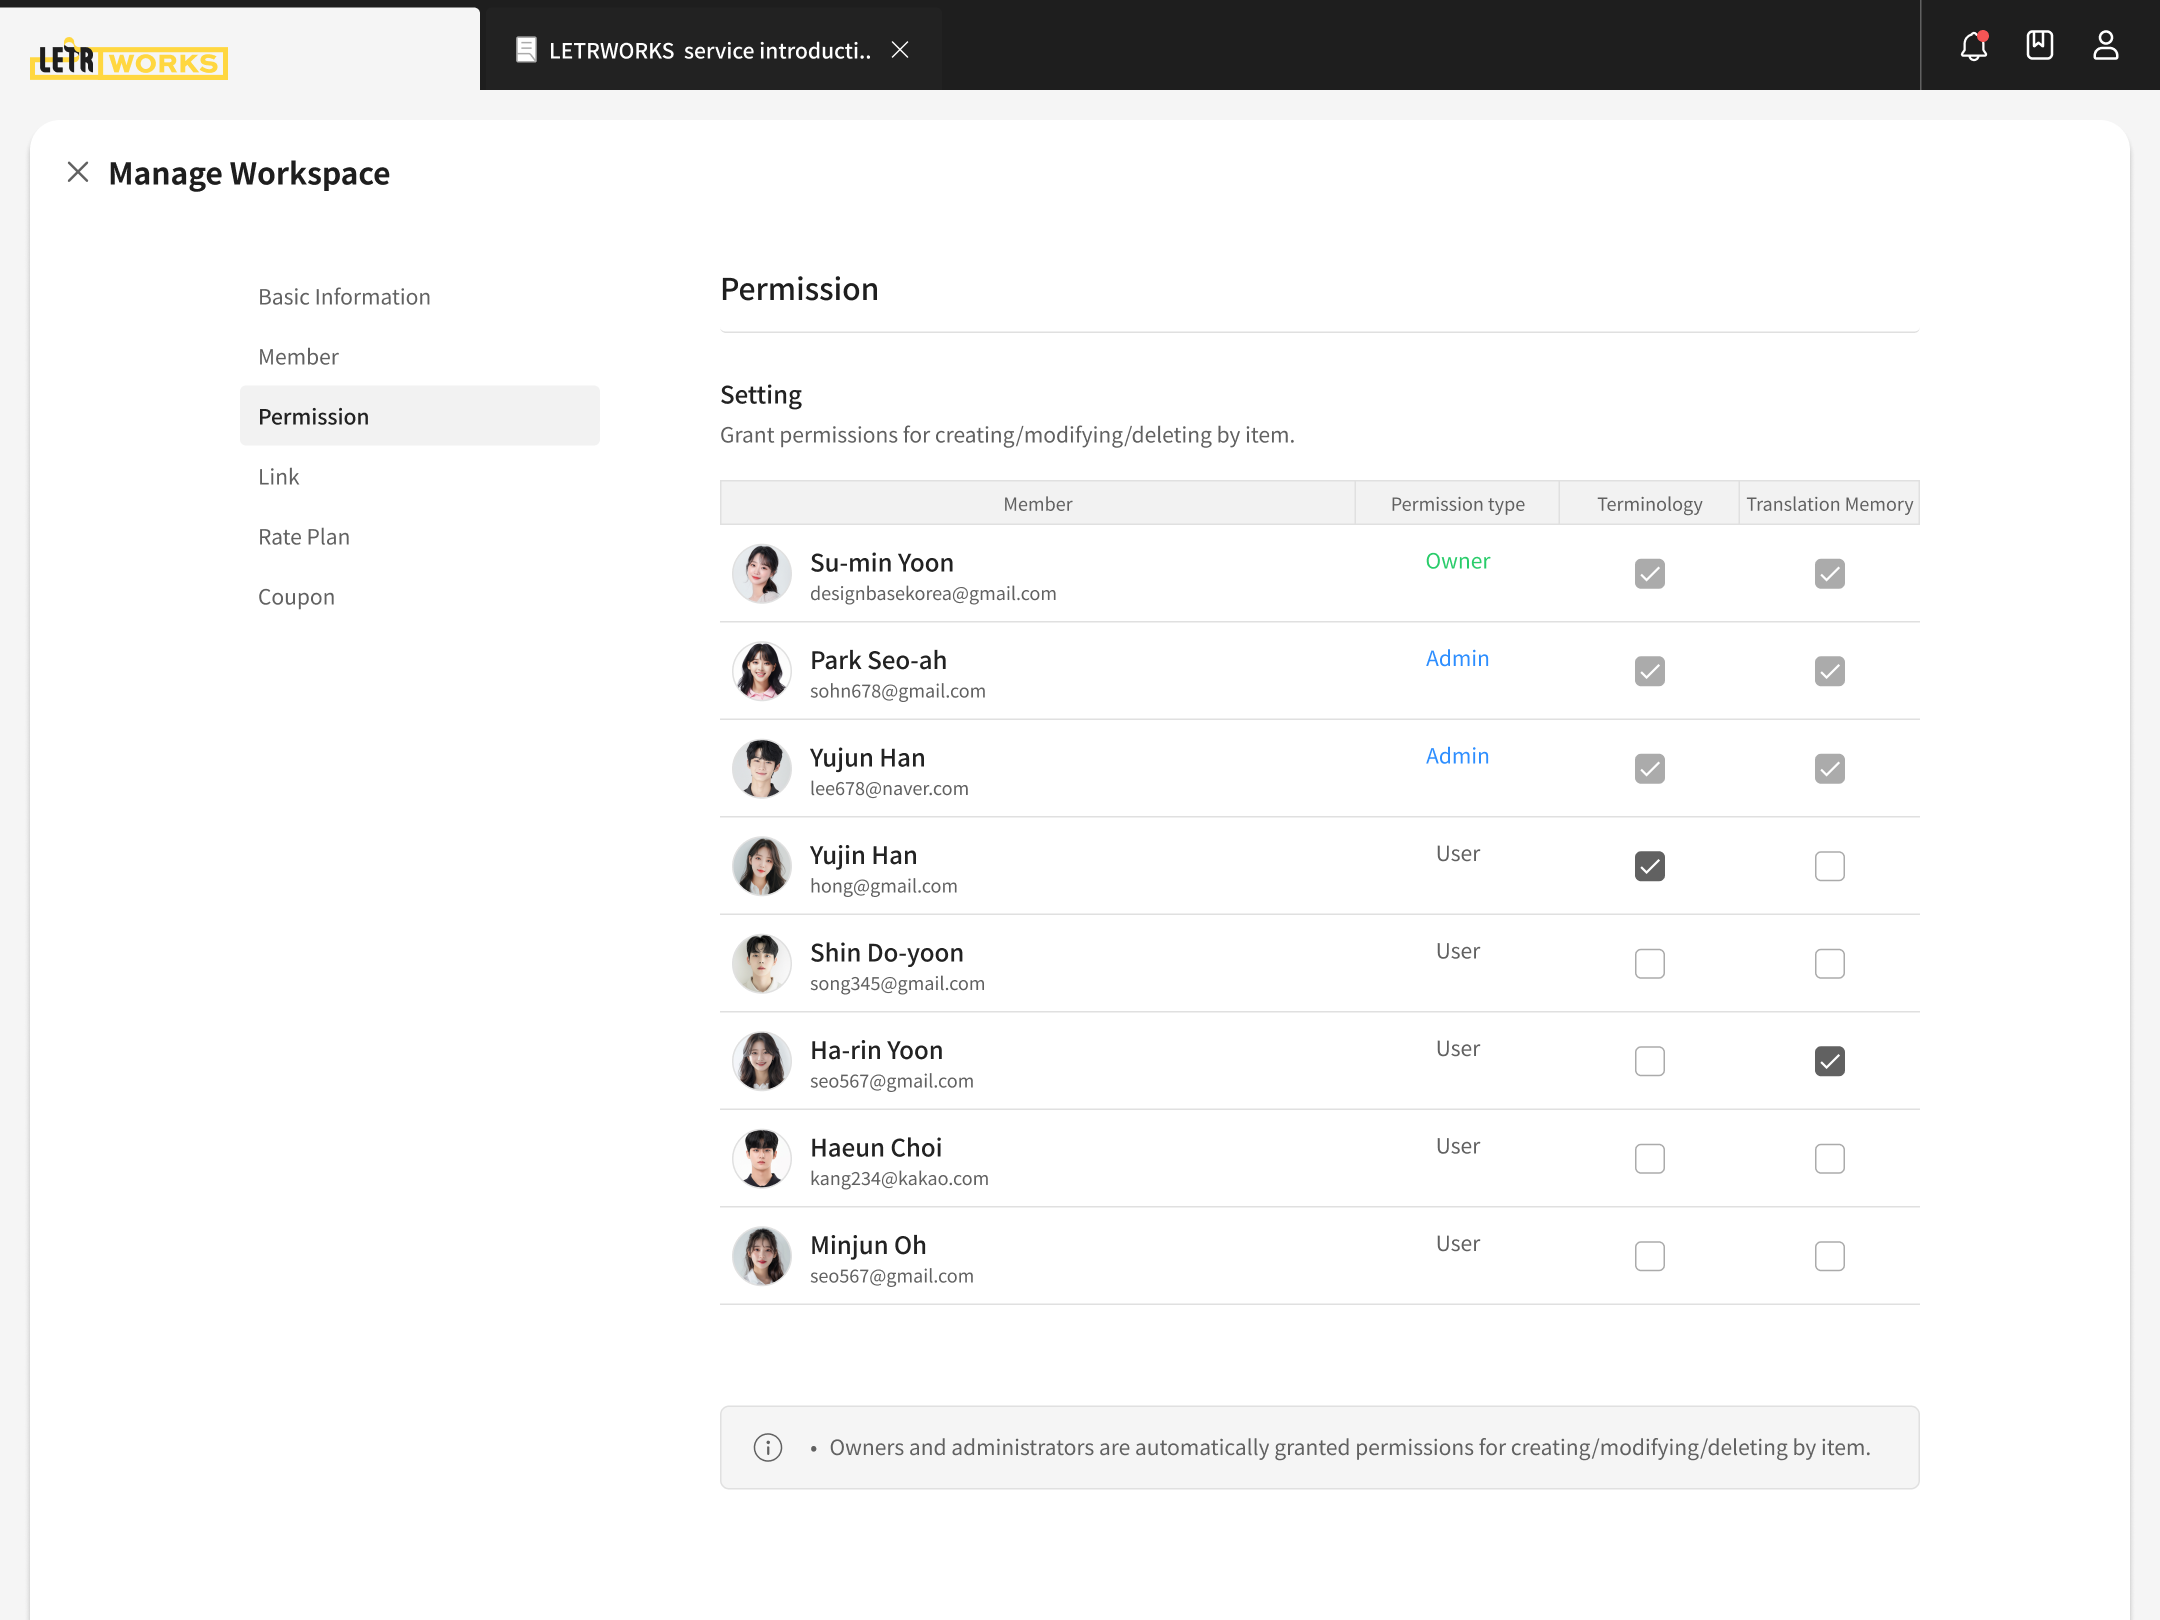This screenshot has width=2160, height=1620.
Task: Click Park Seo-ah's Admin permission label
Action: pyautogui.click(x=1457, y=658)
